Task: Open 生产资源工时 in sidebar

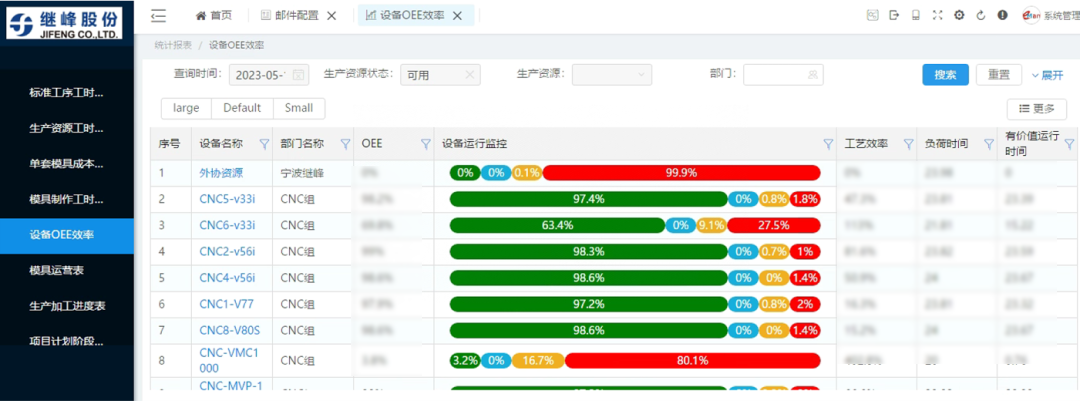Action: pyautogui.click(x=67, y=128)
